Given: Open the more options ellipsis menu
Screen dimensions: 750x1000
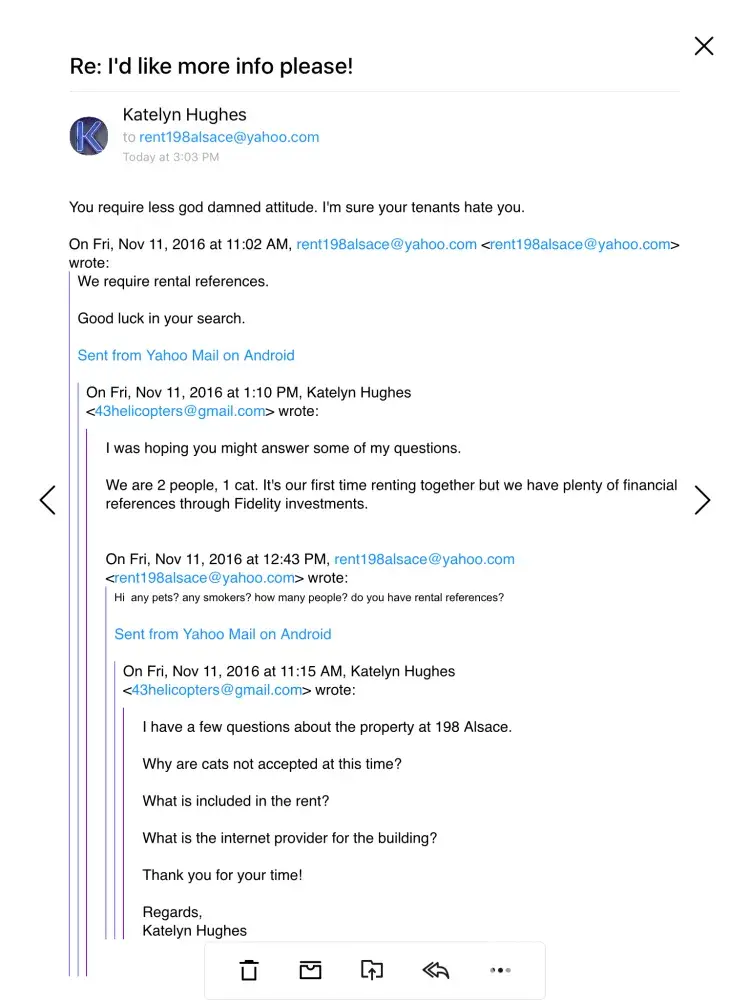Looking at the screenshot, I should 500,970.
